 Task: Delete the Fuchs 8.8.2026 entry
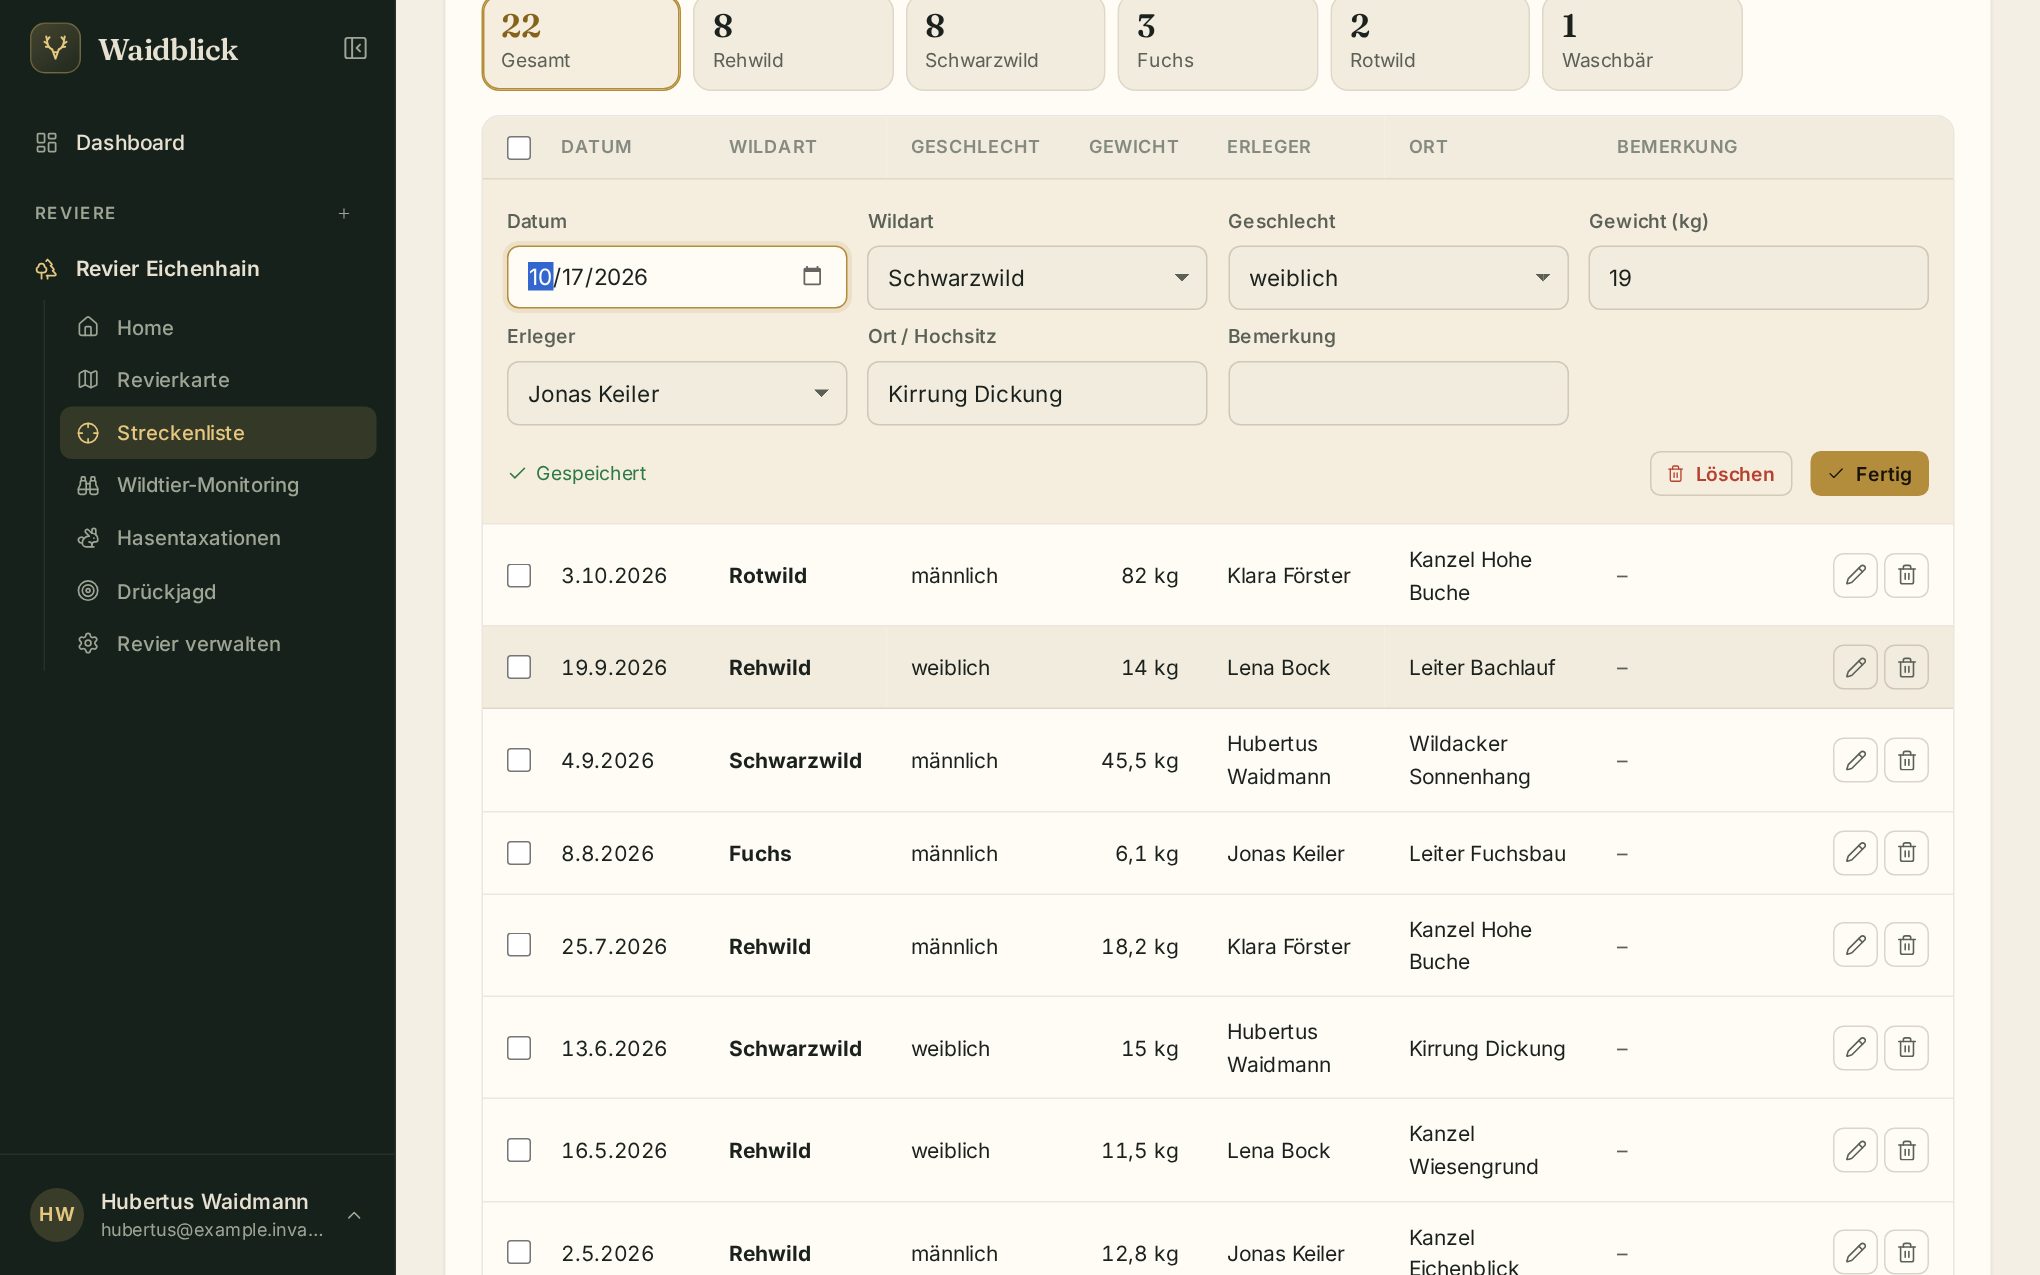click(x=1906, y=853)
